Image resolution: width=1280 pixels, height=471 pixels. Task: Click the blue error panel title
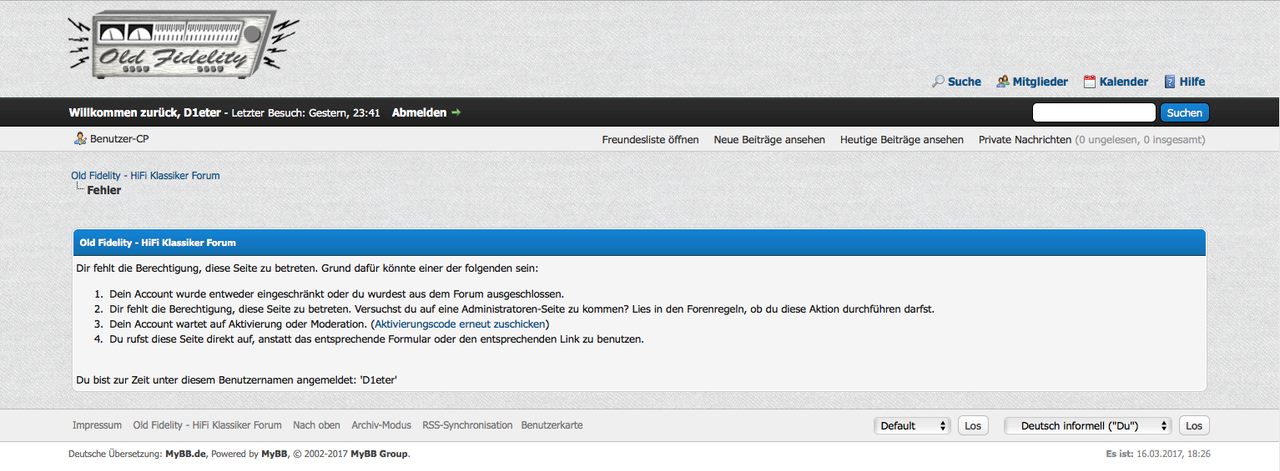158,243
